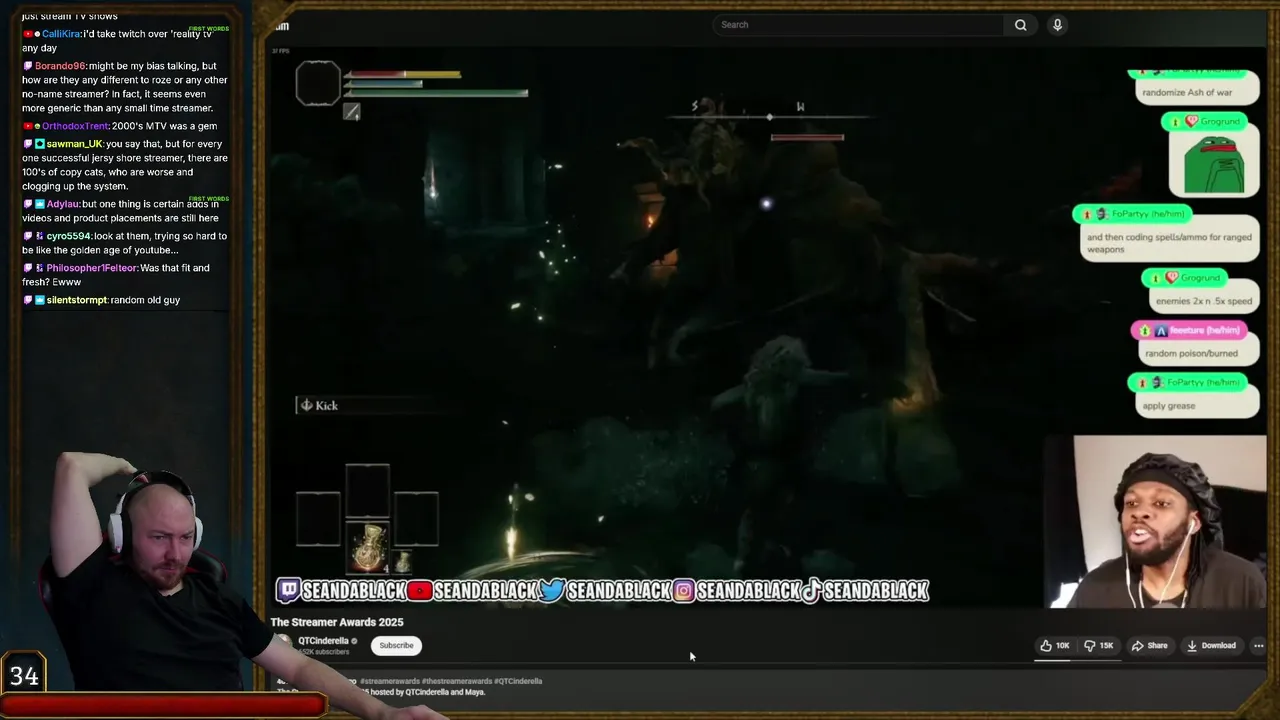Click the 'apply grease' chat bubble
Image resolution: width=1280 pixels, height=720 pixels.
(x=1198, y=404)
